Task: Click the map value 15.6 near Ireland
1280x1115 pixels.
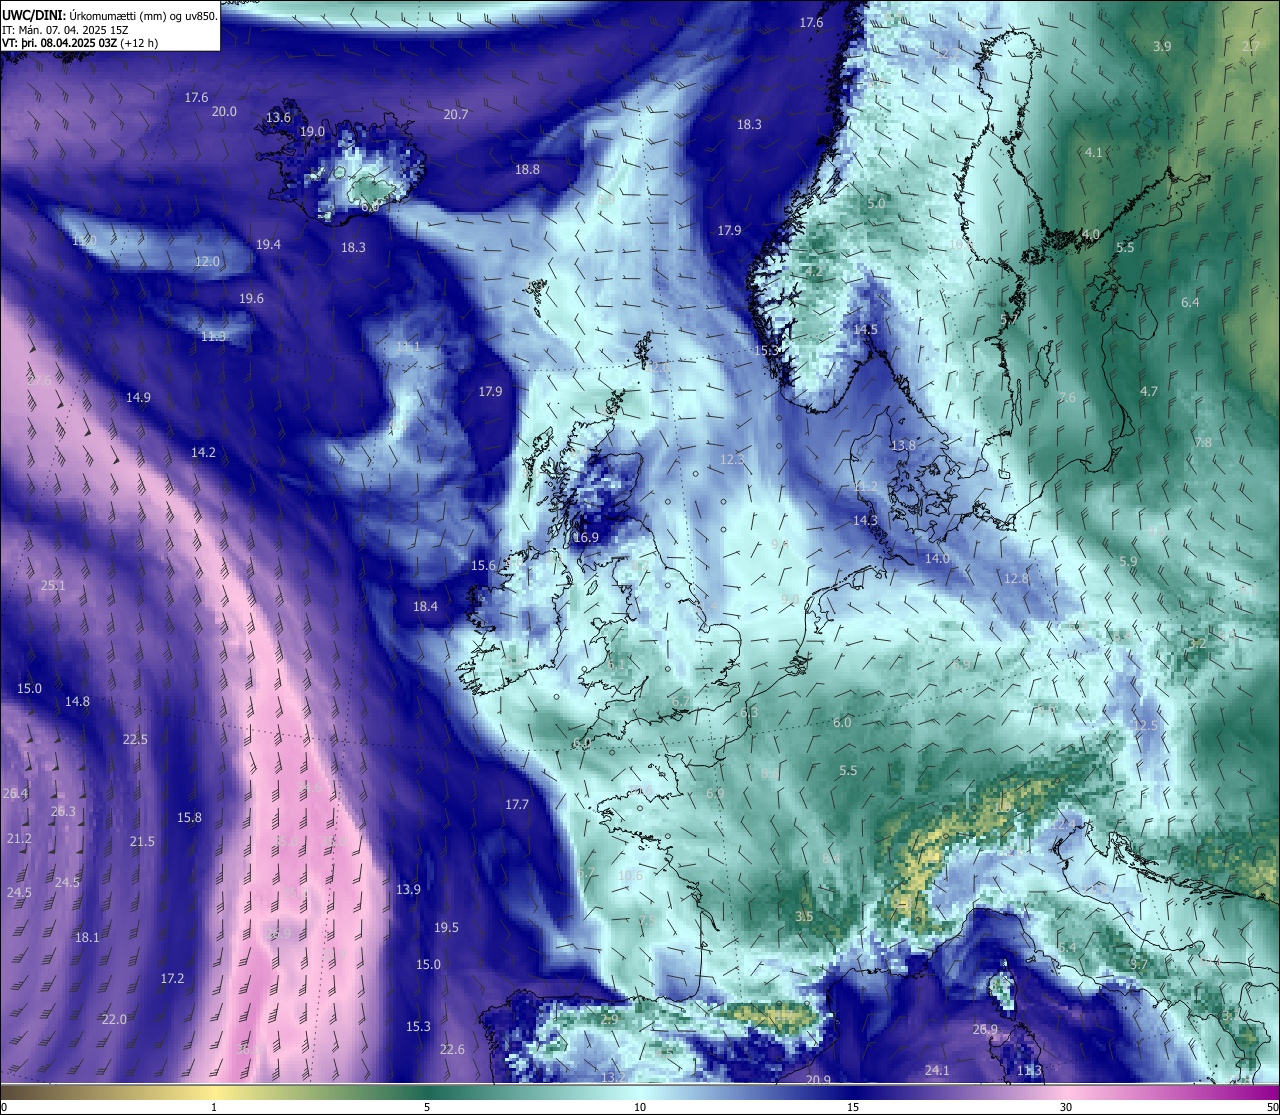Action: 483,566
